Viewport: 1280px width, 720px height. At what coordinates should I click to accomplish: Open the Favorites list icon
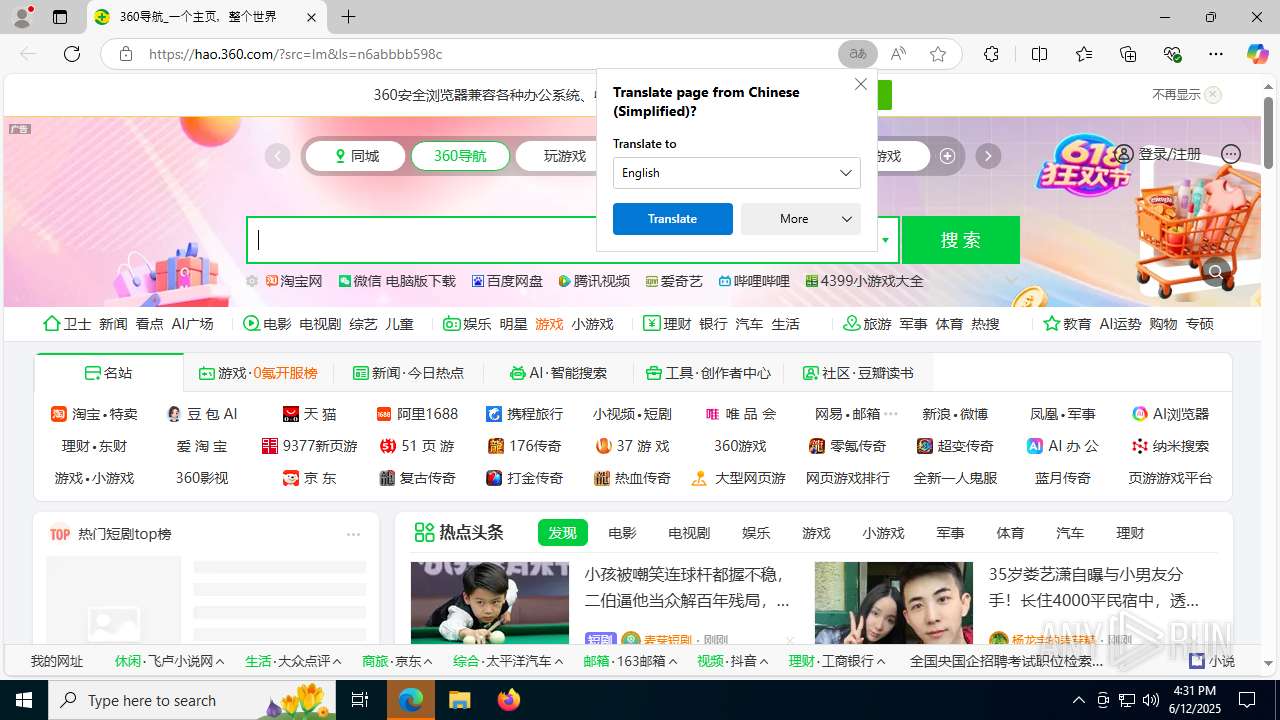(1084, 54)
